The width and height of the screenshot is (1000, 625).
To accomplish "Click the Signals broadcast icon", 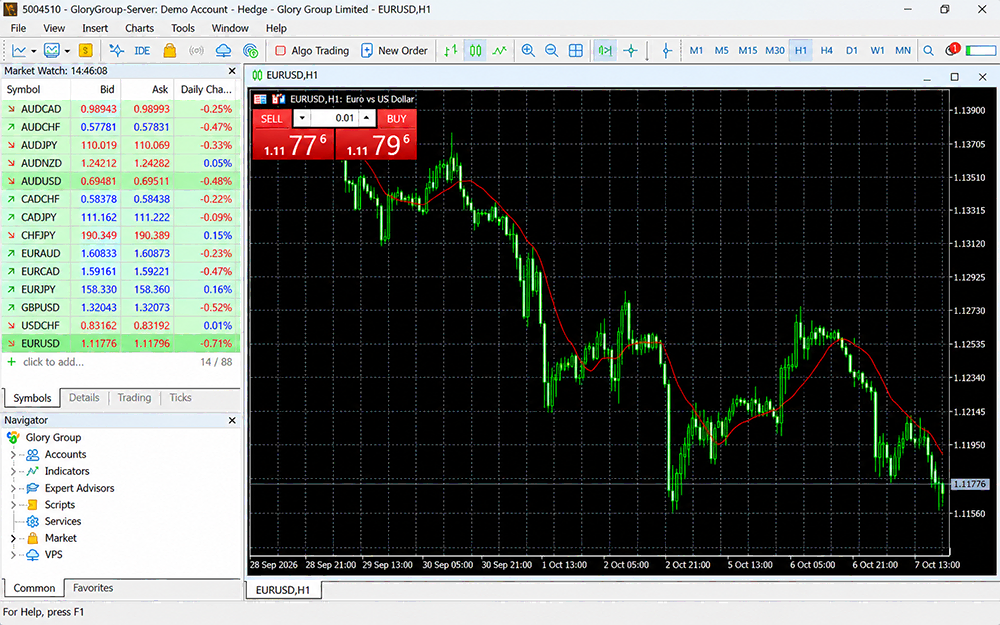I will pos(196,50).
